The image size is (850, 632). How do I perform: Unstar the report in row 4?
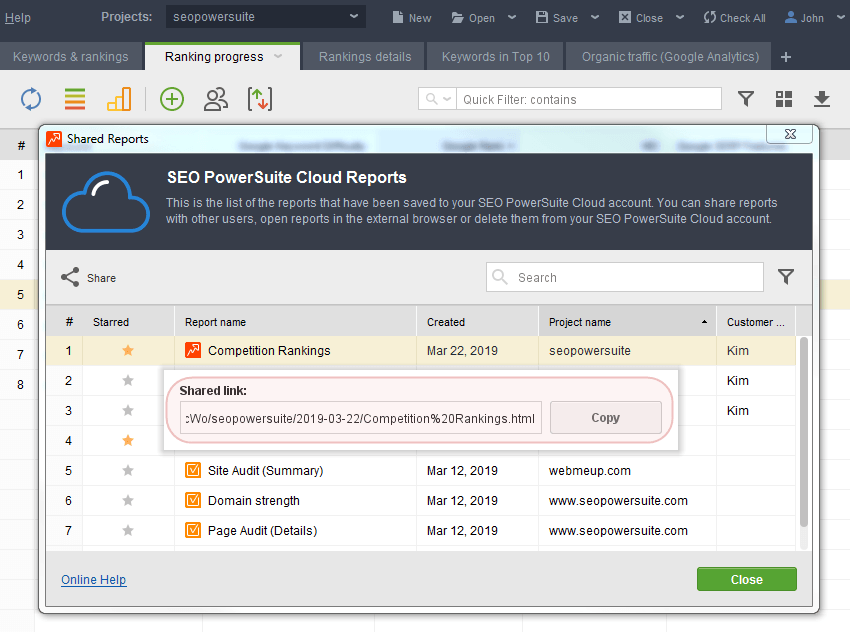click(128, 440)
